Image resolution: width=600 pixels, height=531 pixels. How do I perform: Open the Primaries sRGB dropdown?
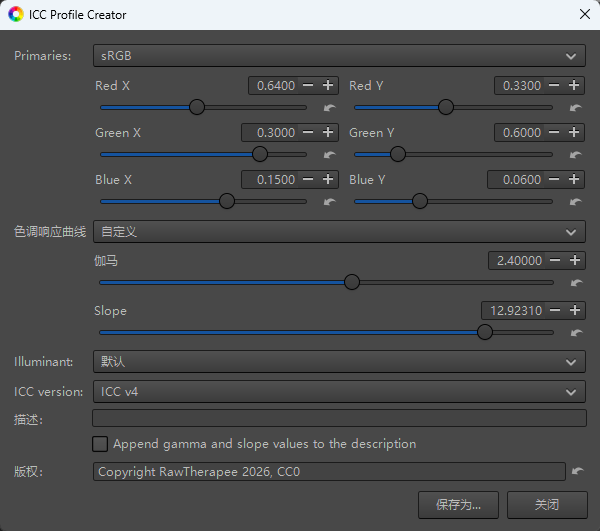coord(339,56)
